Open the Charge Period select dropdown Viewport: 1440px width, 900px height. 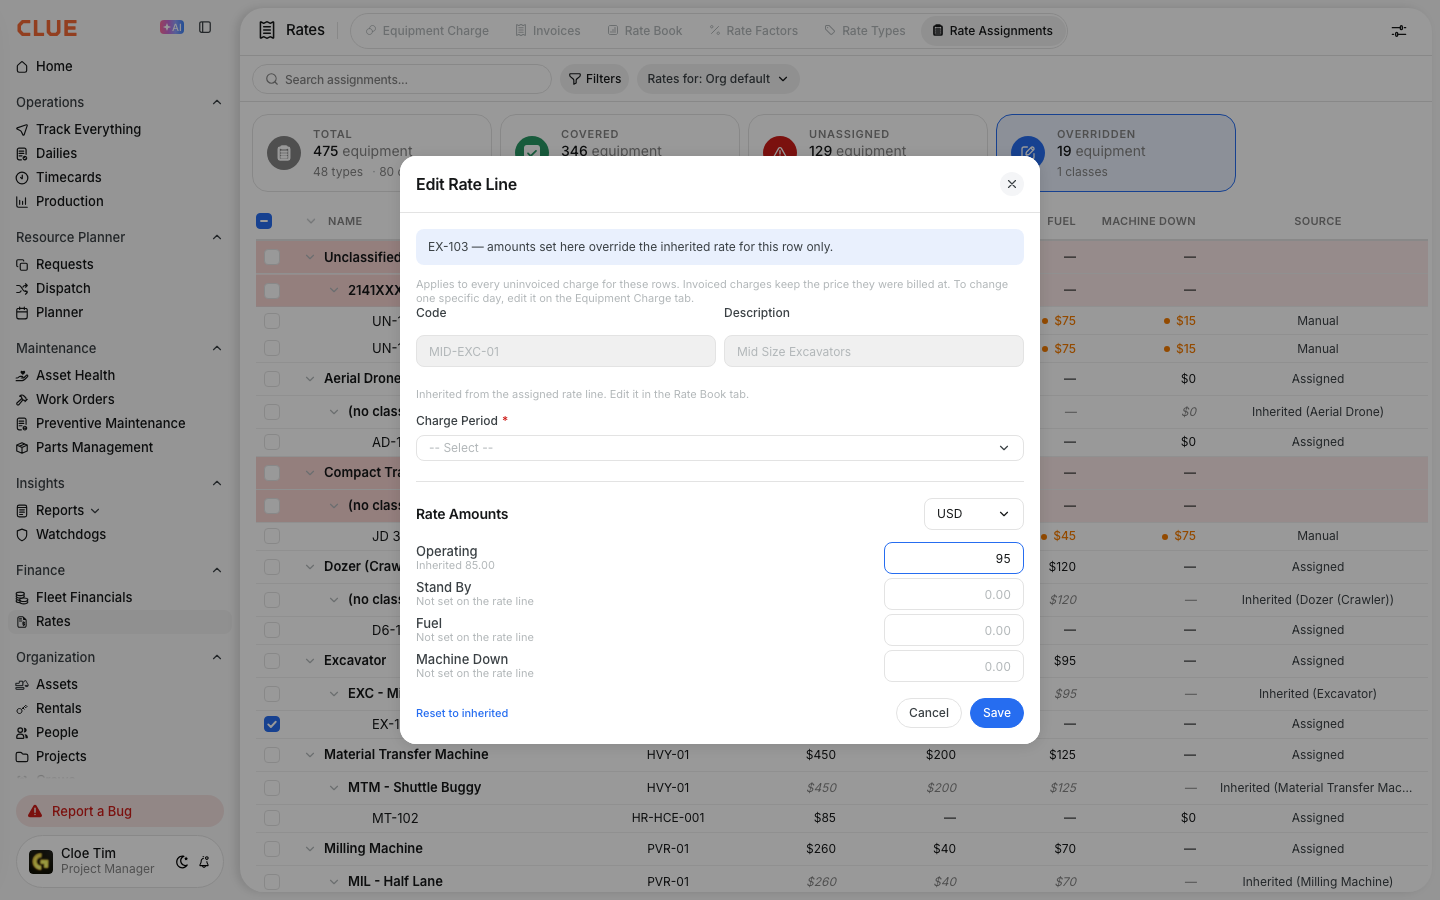[x=720, y=448]
